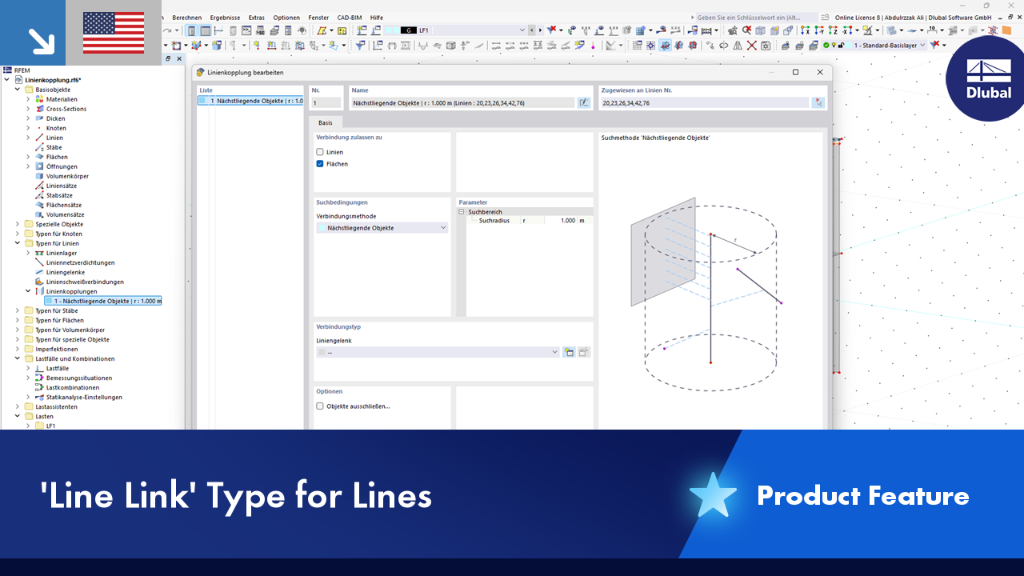Open the Hilfe menu
The image size is (1024, 576).
377,18
